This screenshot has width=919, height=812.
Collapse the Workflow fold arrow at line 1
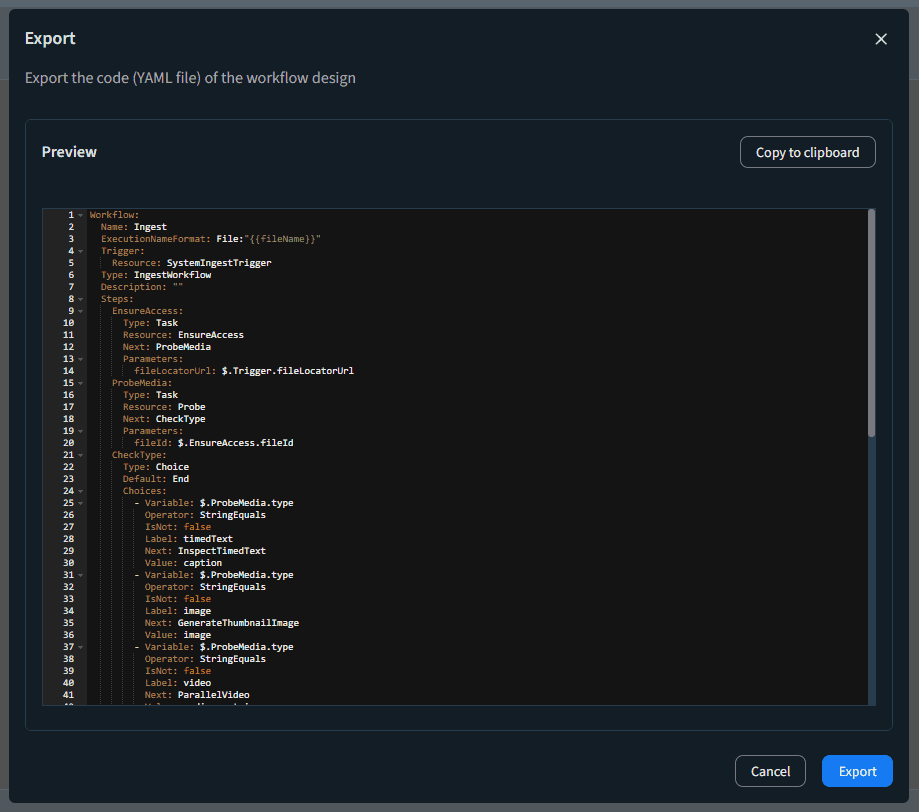coord(80,215)
